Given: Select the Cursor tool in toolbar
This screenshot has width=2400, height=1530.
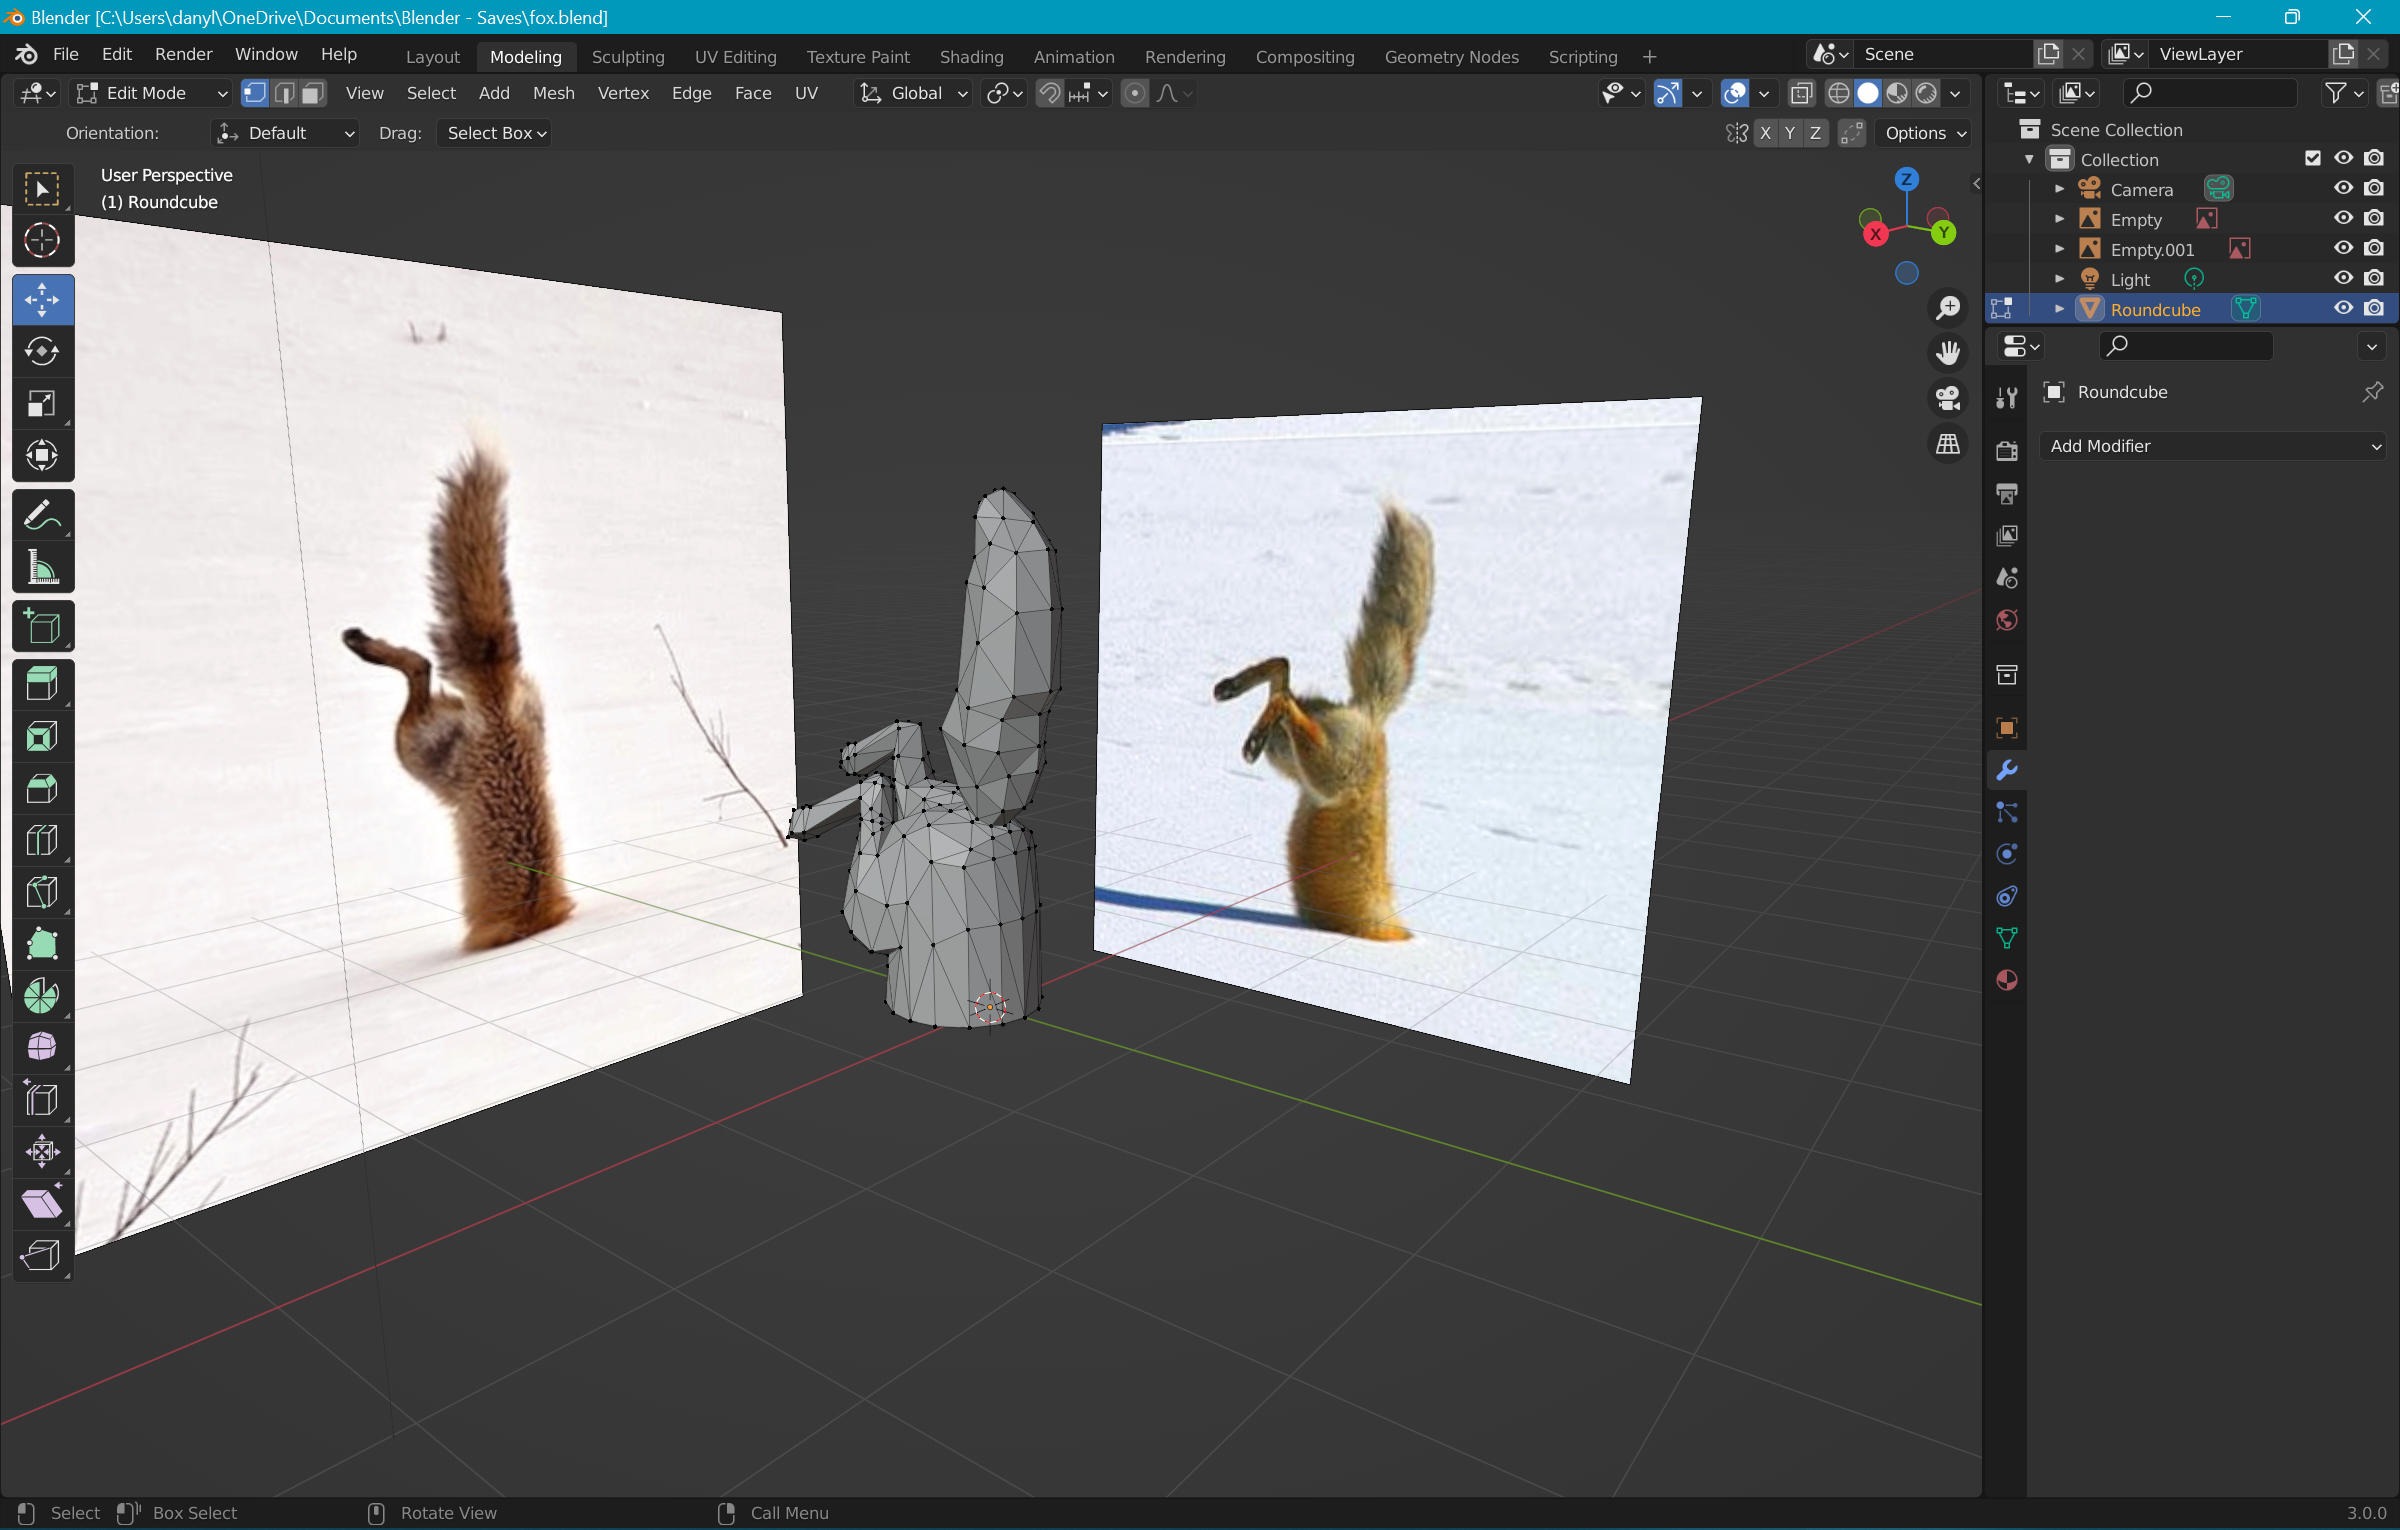Looking at the screenshot, I should (x=42, y=240).
